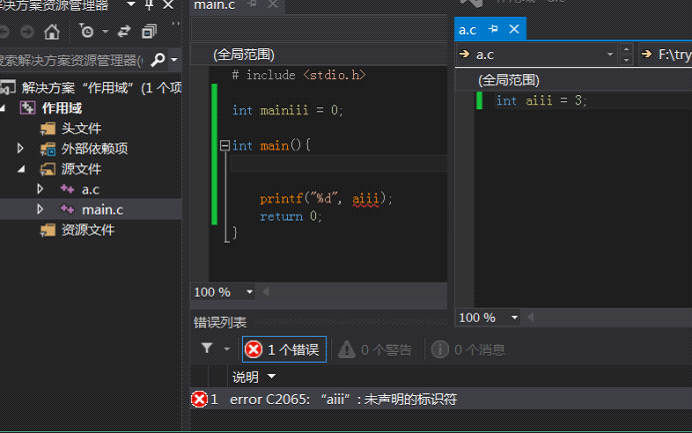The height and width of the screenshot is (433, 692).
Task: Click the collapse all icon in Solution Explorer
Action: [x=149, y=31]
